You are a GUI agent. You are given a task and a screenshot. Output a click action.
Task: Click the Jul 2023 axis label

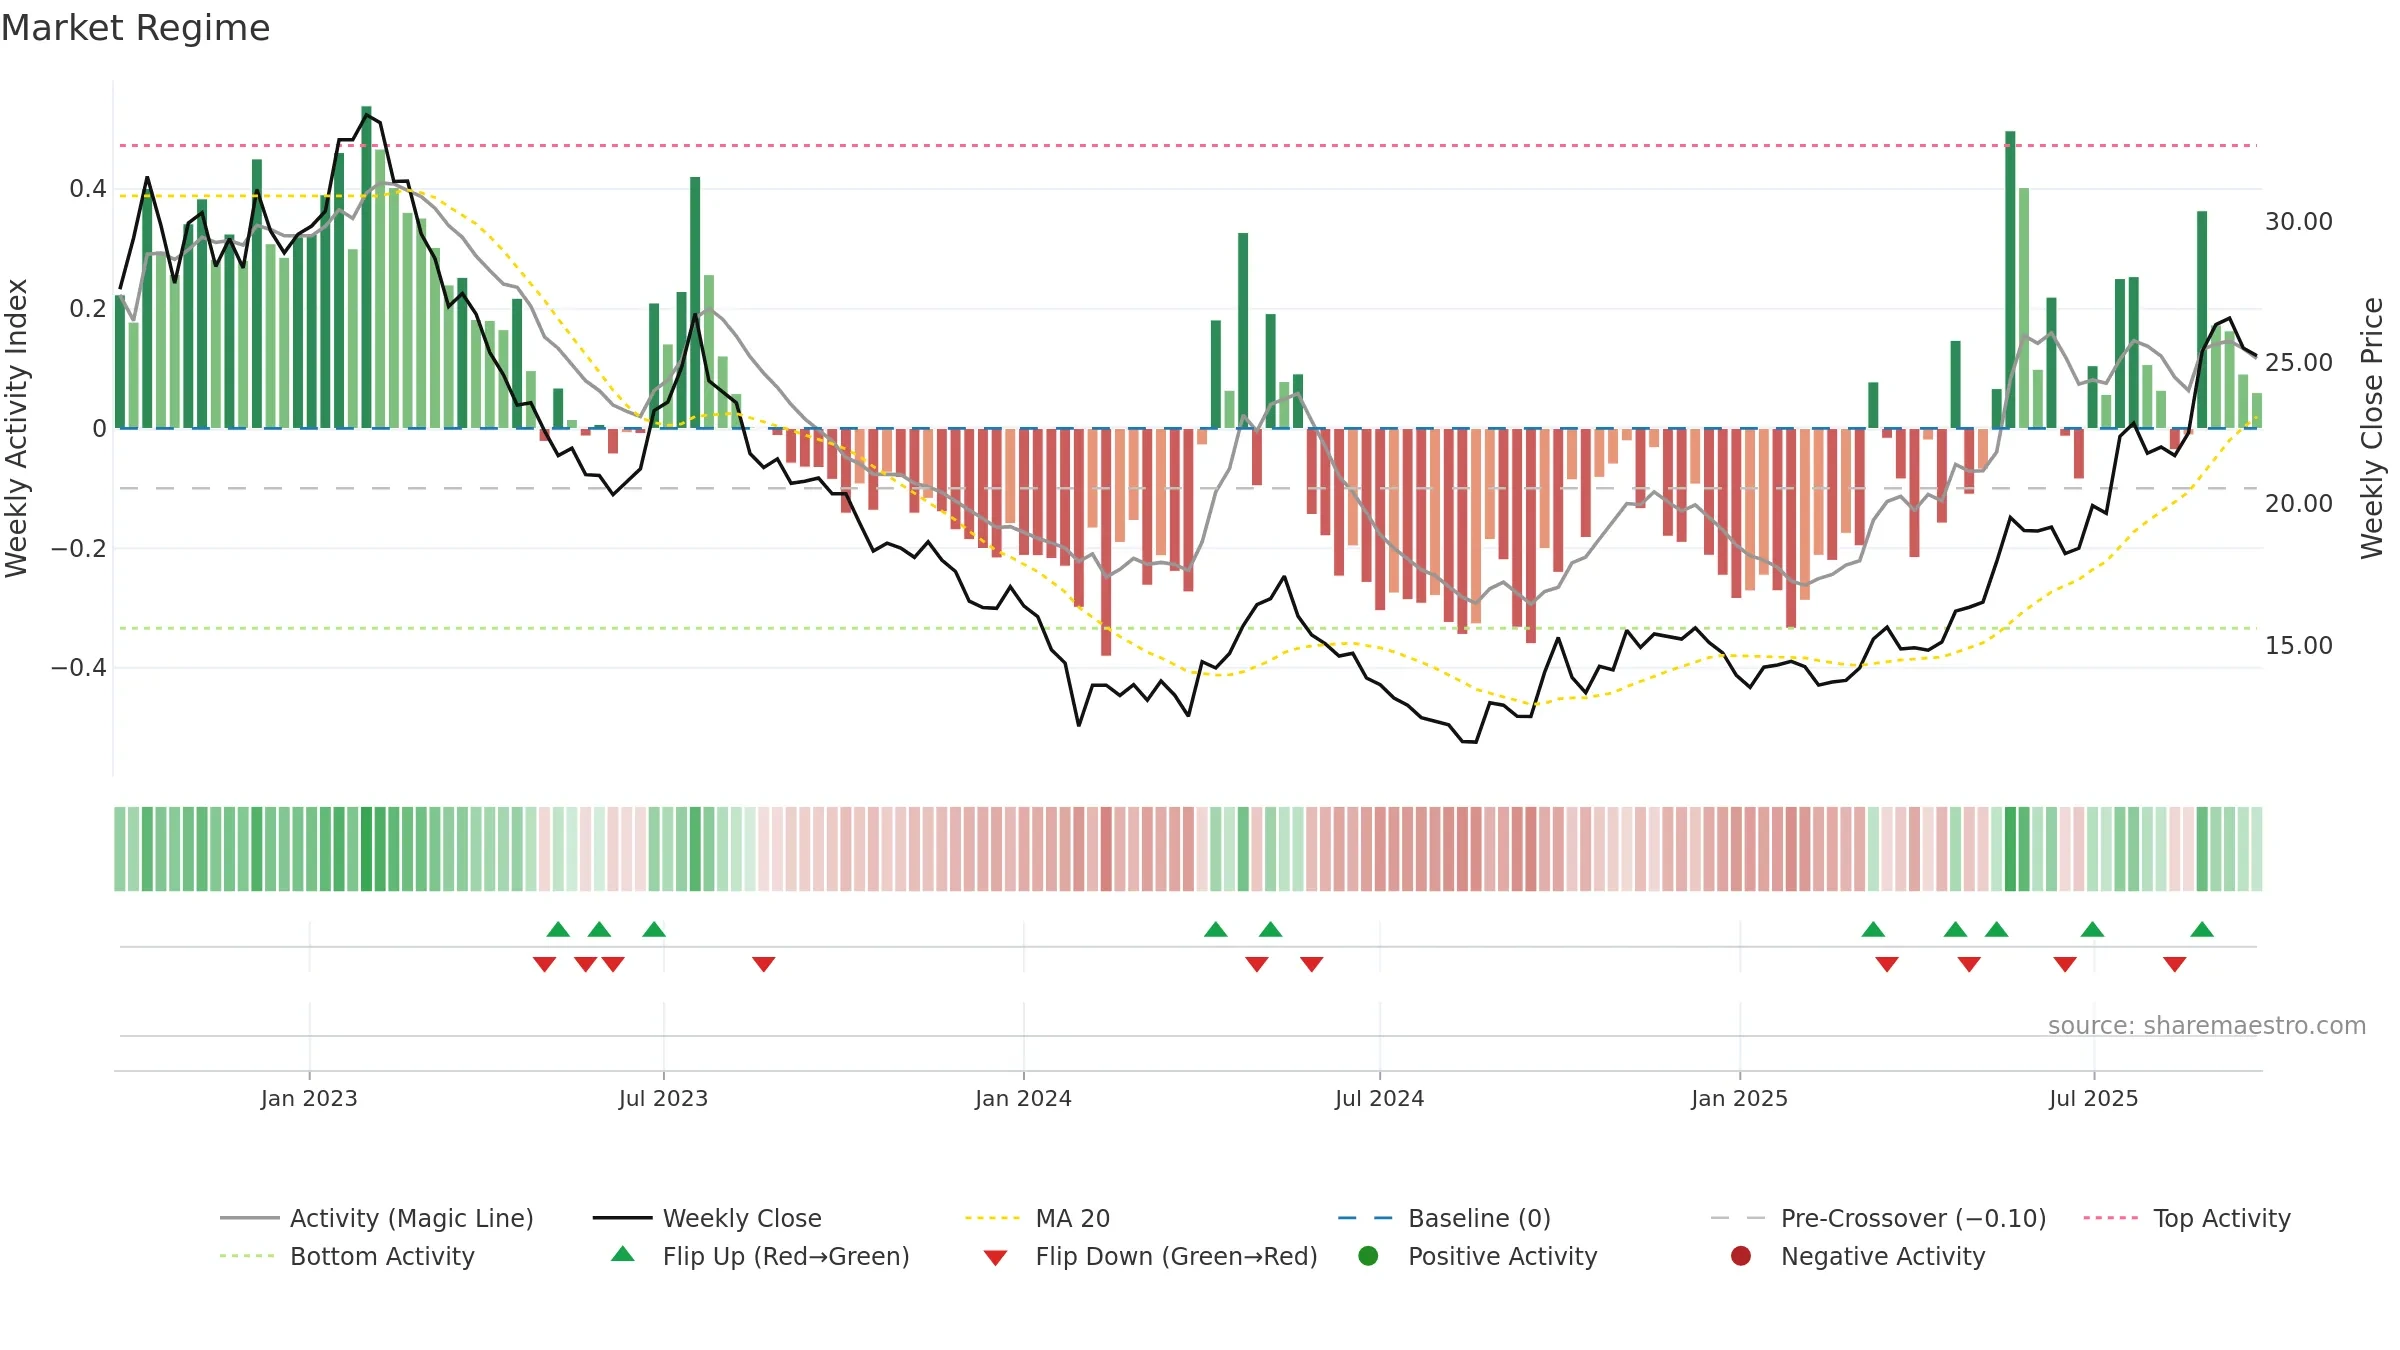coord(663,1098)
